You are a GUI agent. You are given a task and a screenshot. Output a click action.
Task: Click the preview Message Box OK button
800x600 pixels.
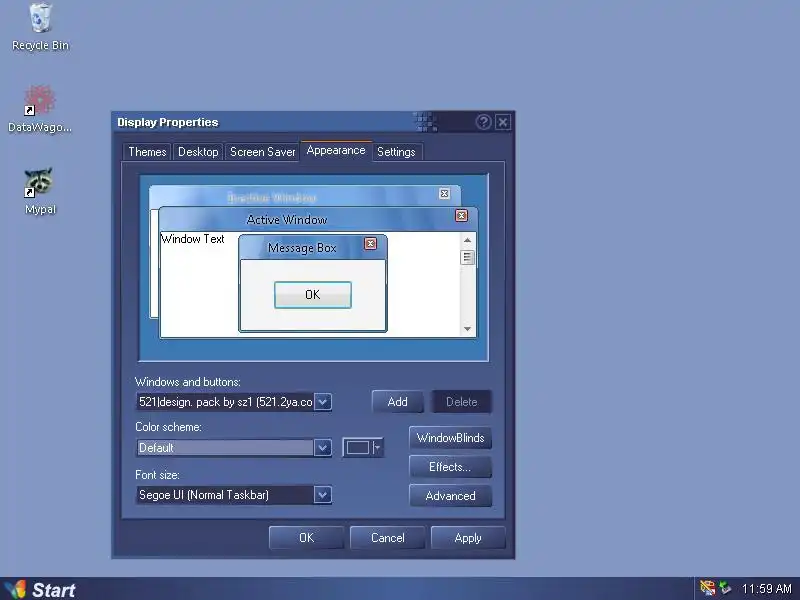313,295
